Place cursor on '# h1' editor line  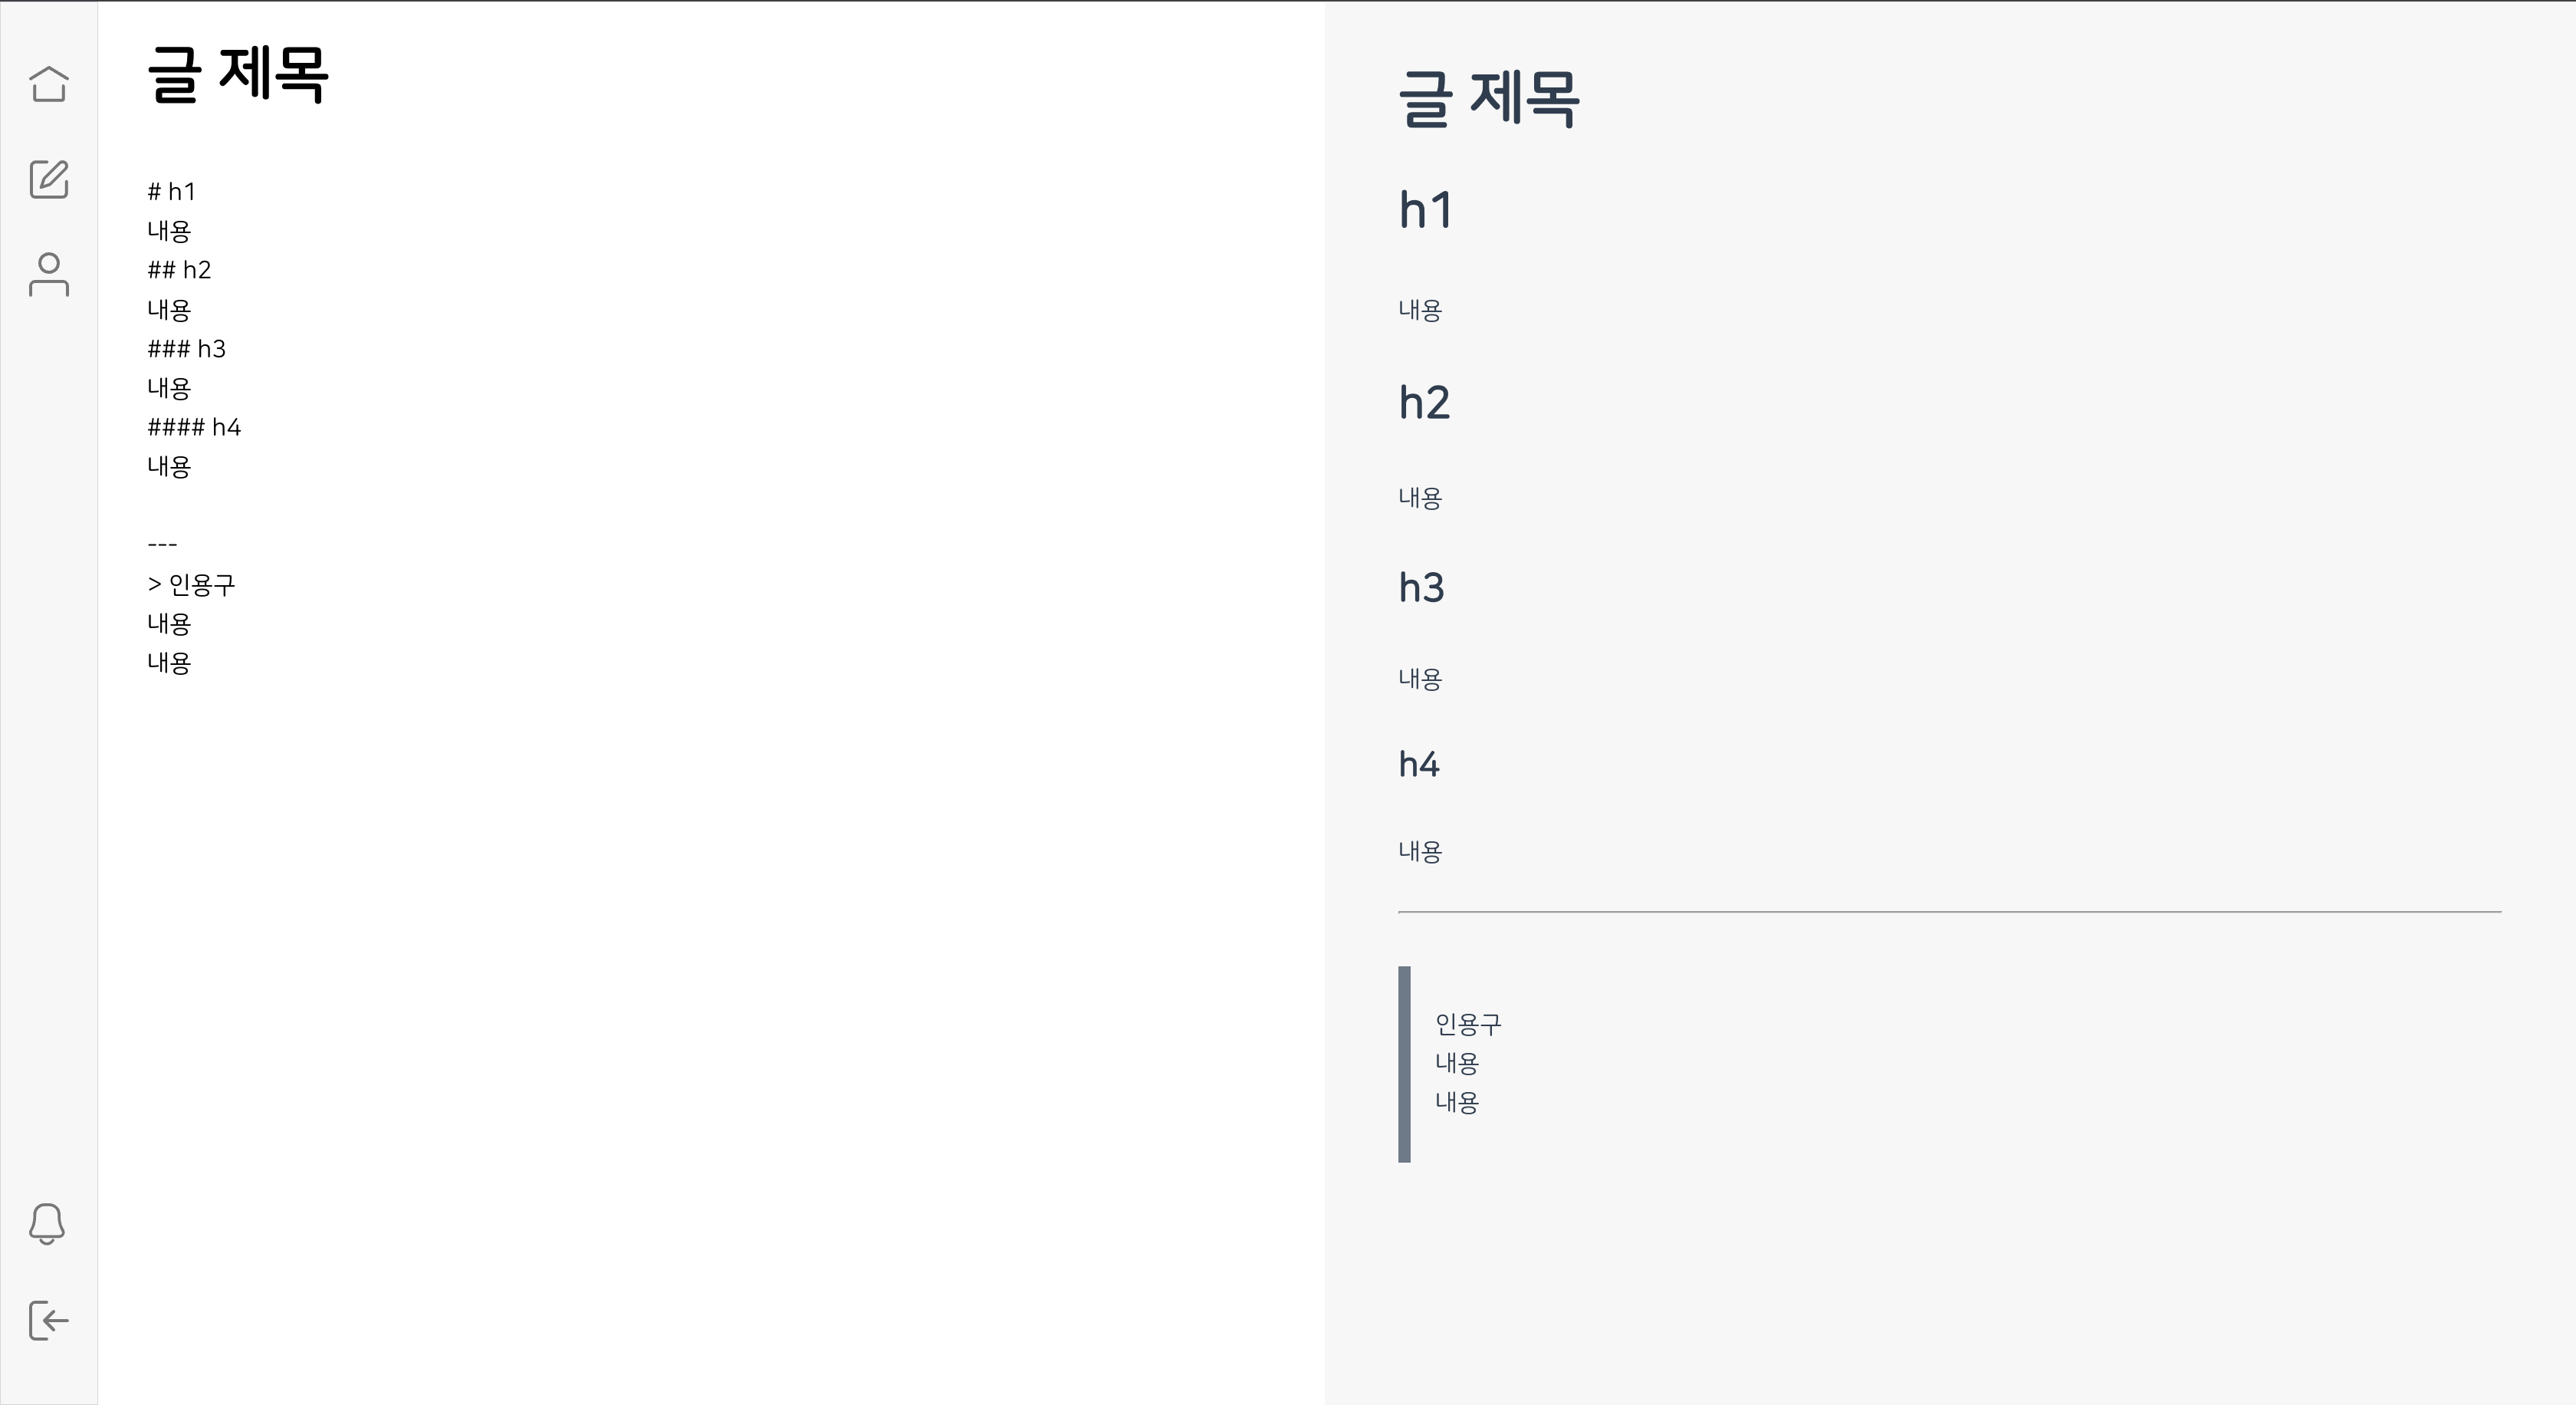pyautogui.click(x=171, y=191)
